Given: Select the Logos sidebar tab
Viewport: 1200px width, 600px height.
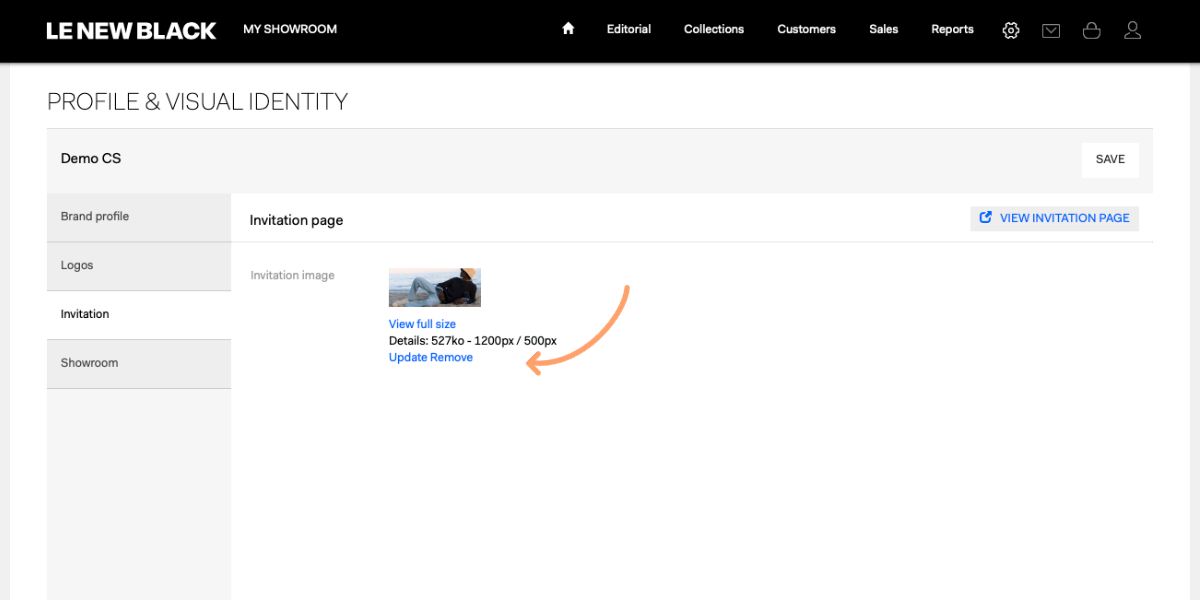Looking at the screenshot, I should click(x=139, y=266).
